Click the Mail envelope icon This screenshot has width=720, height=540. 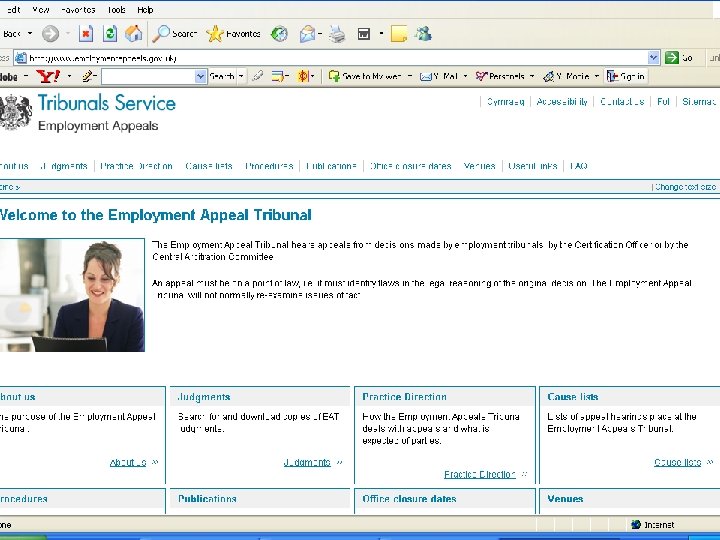click(x=308, y=34)
